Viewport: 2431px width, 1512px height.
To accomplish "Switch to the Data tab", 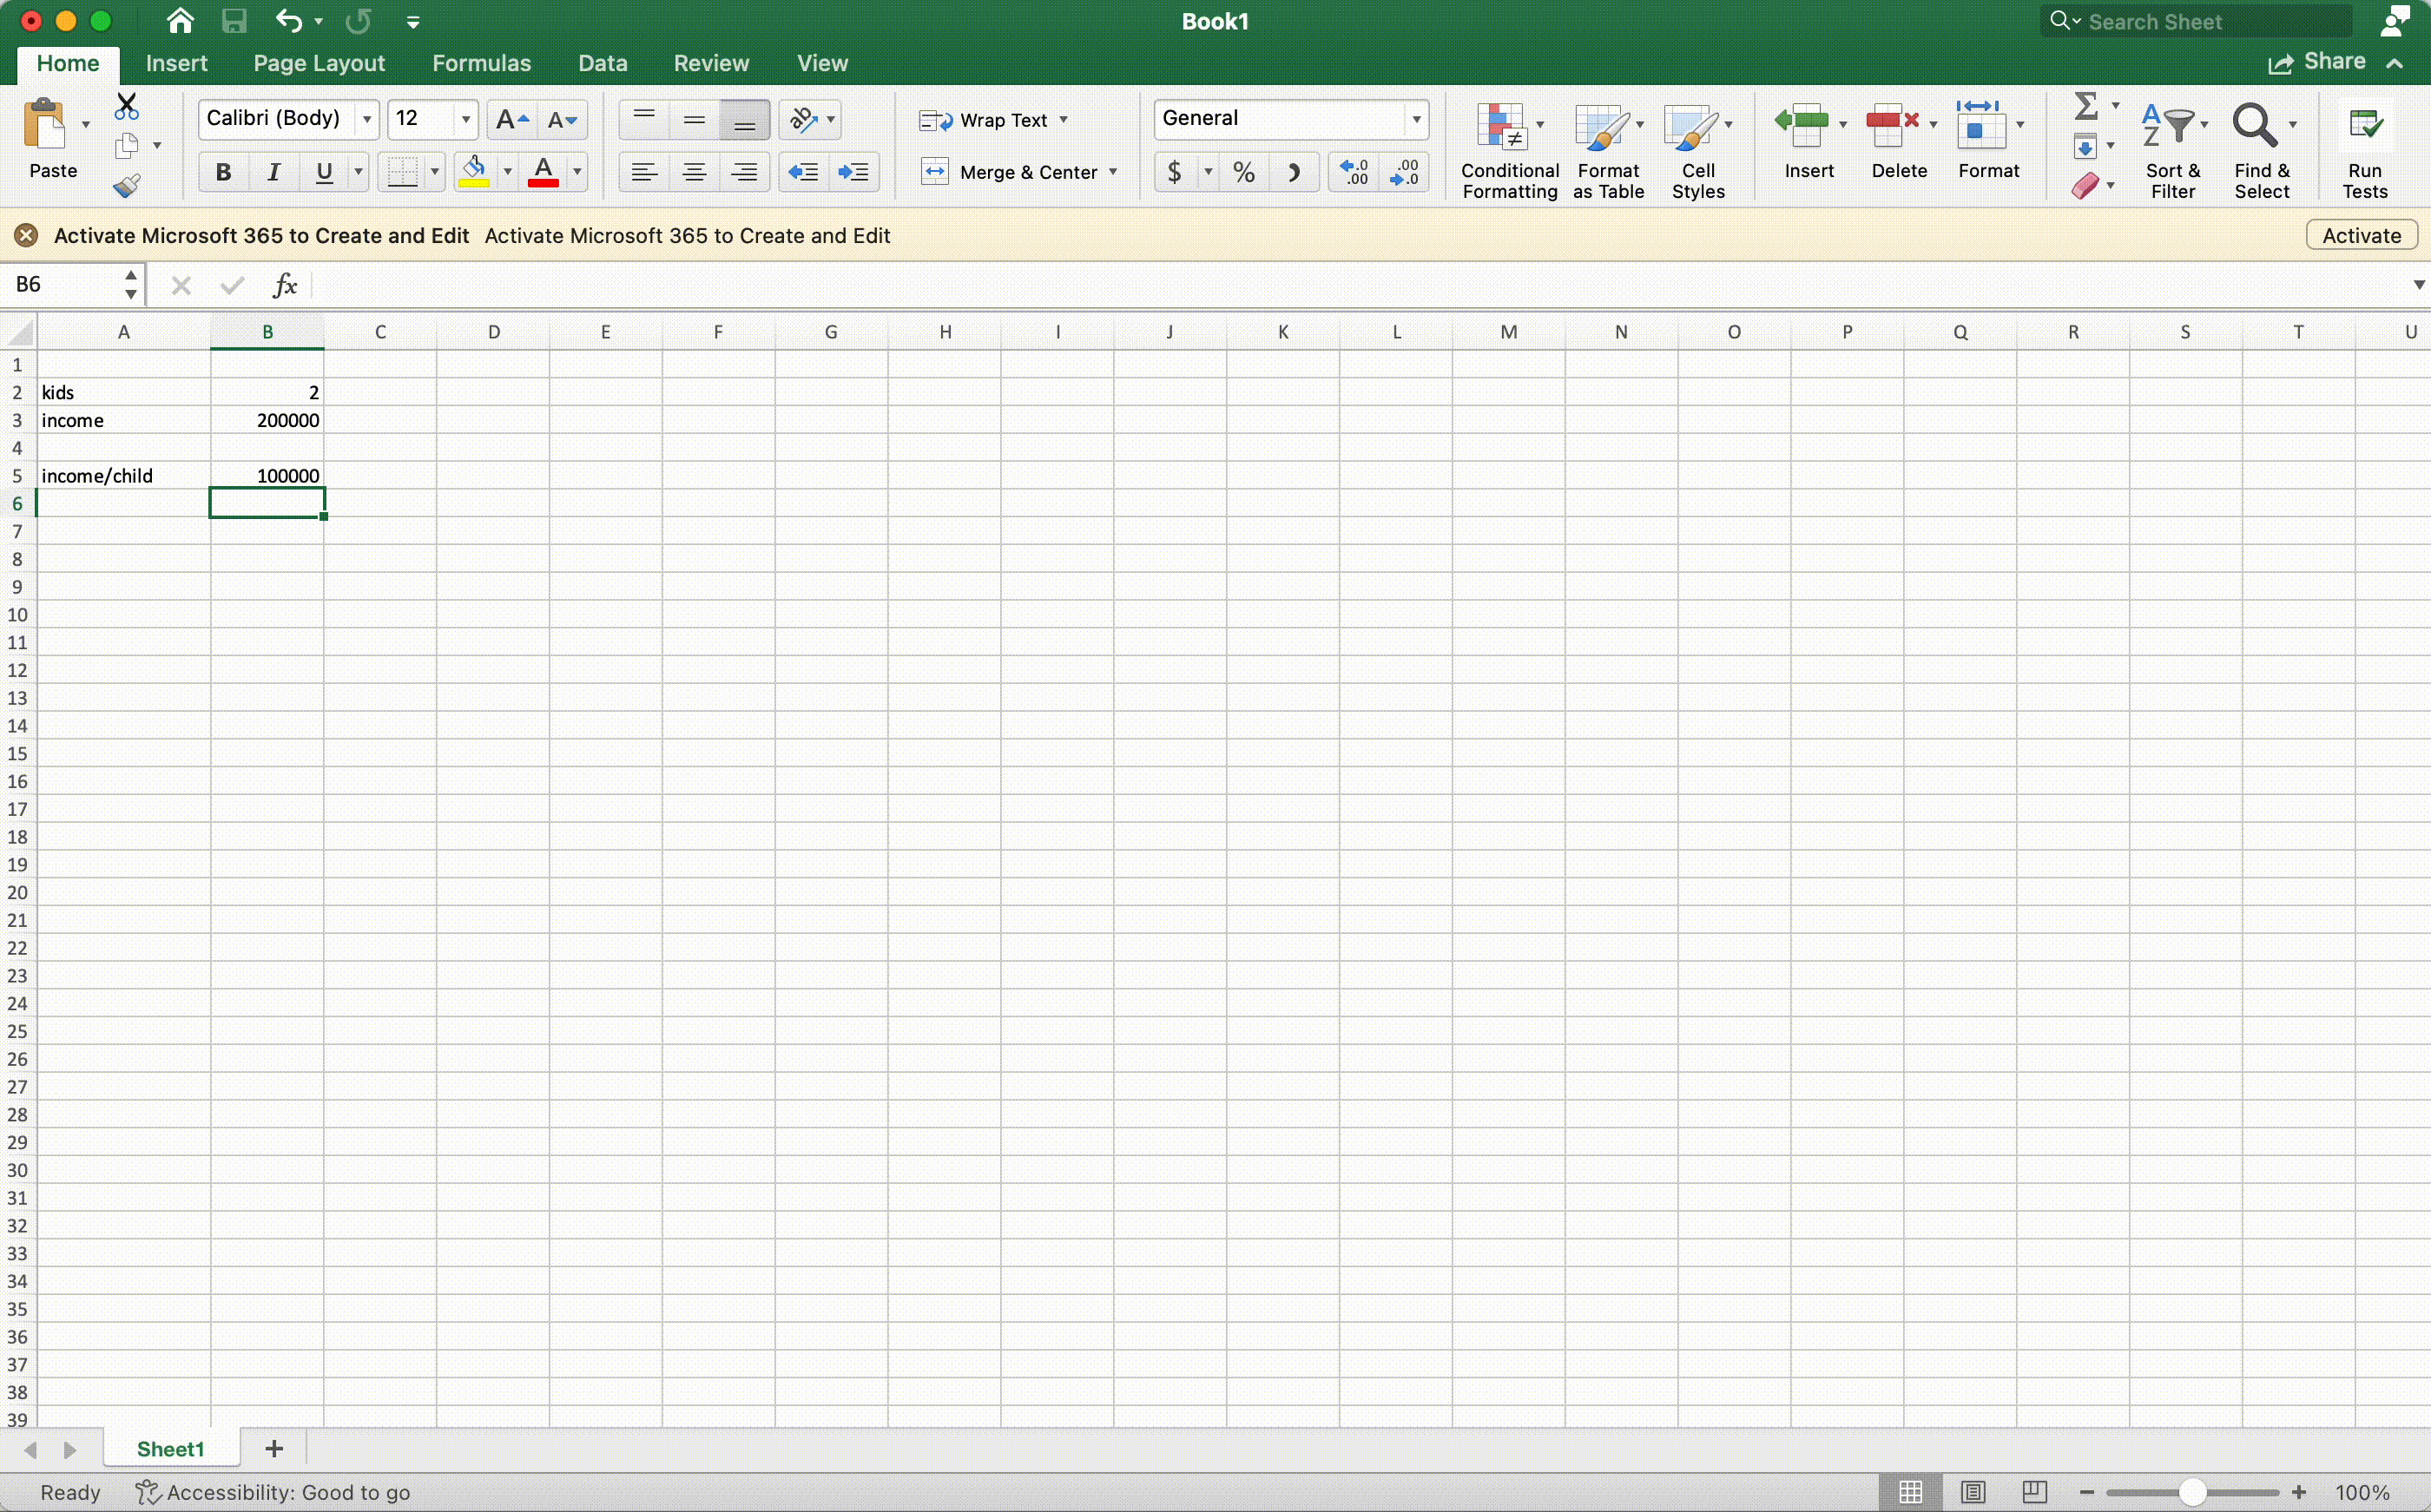I will (x=602, y=63).
